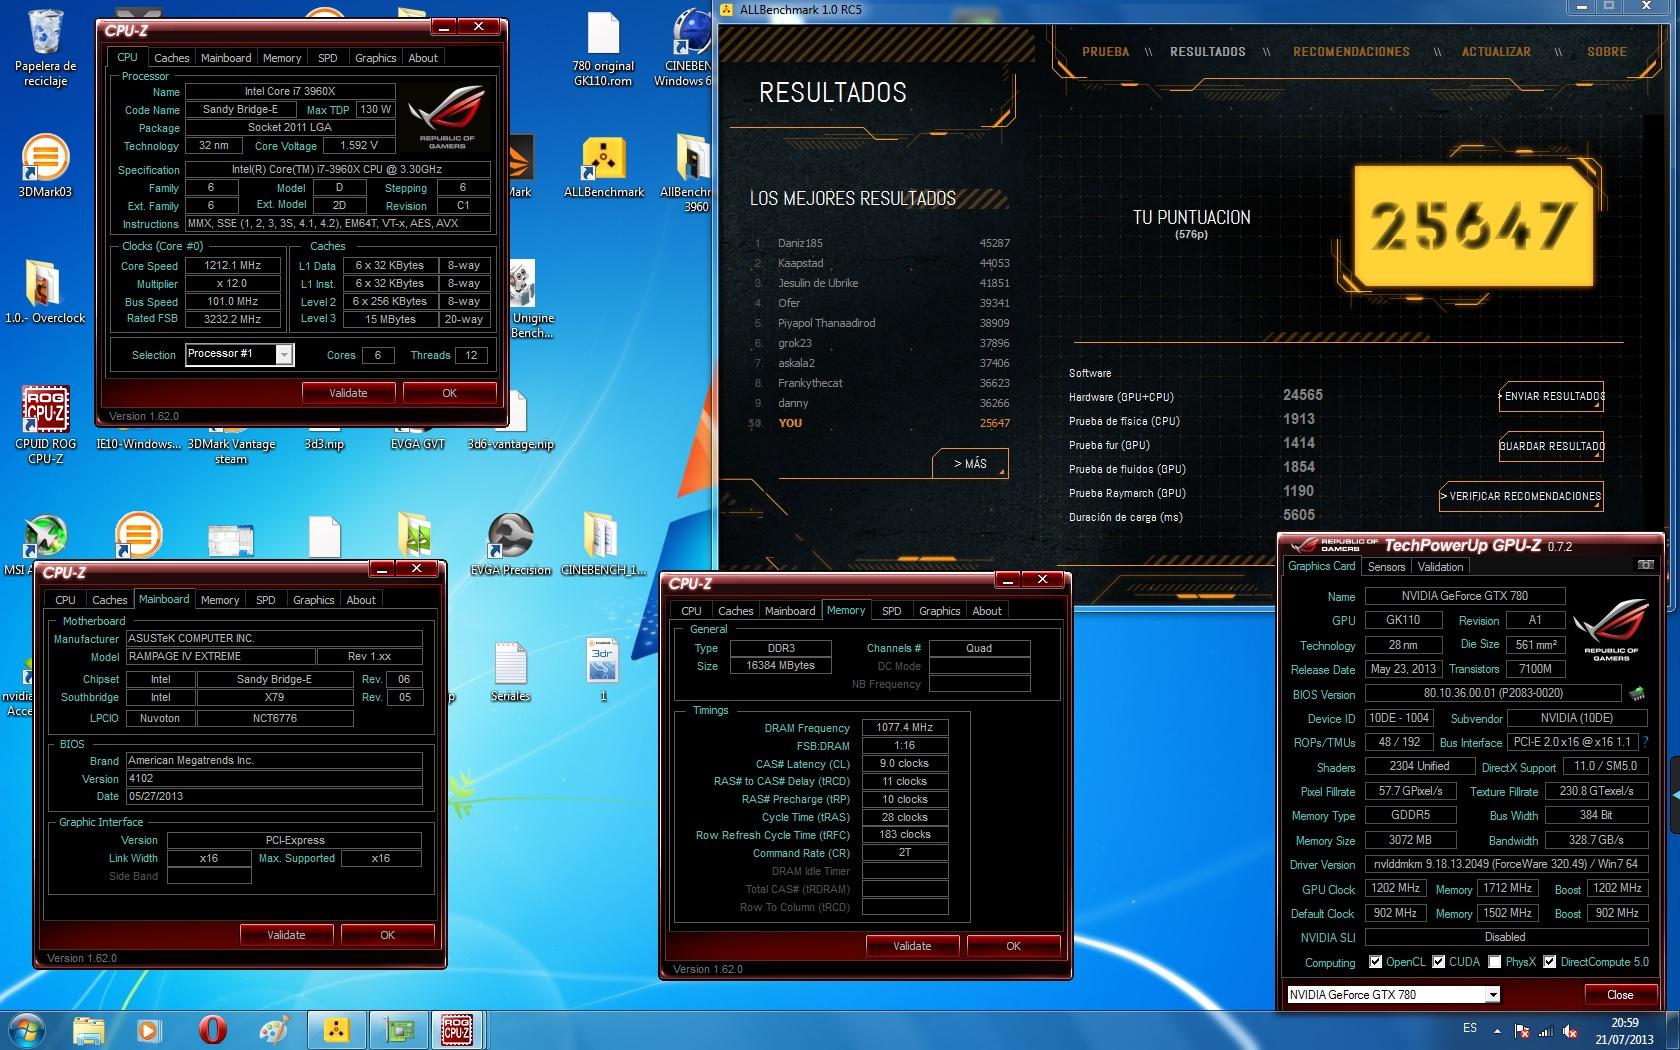Click the > MÁS button under best results
The height and width of the screenshot is (1050, 1680).
pos(970,464)
